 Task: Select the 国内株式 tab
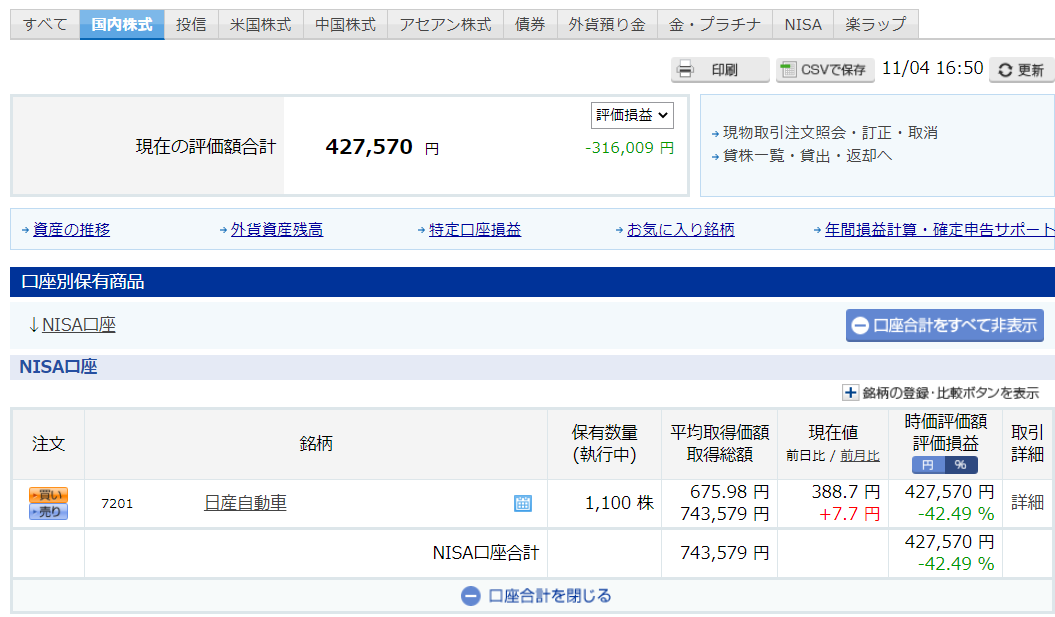click(122, 25)
